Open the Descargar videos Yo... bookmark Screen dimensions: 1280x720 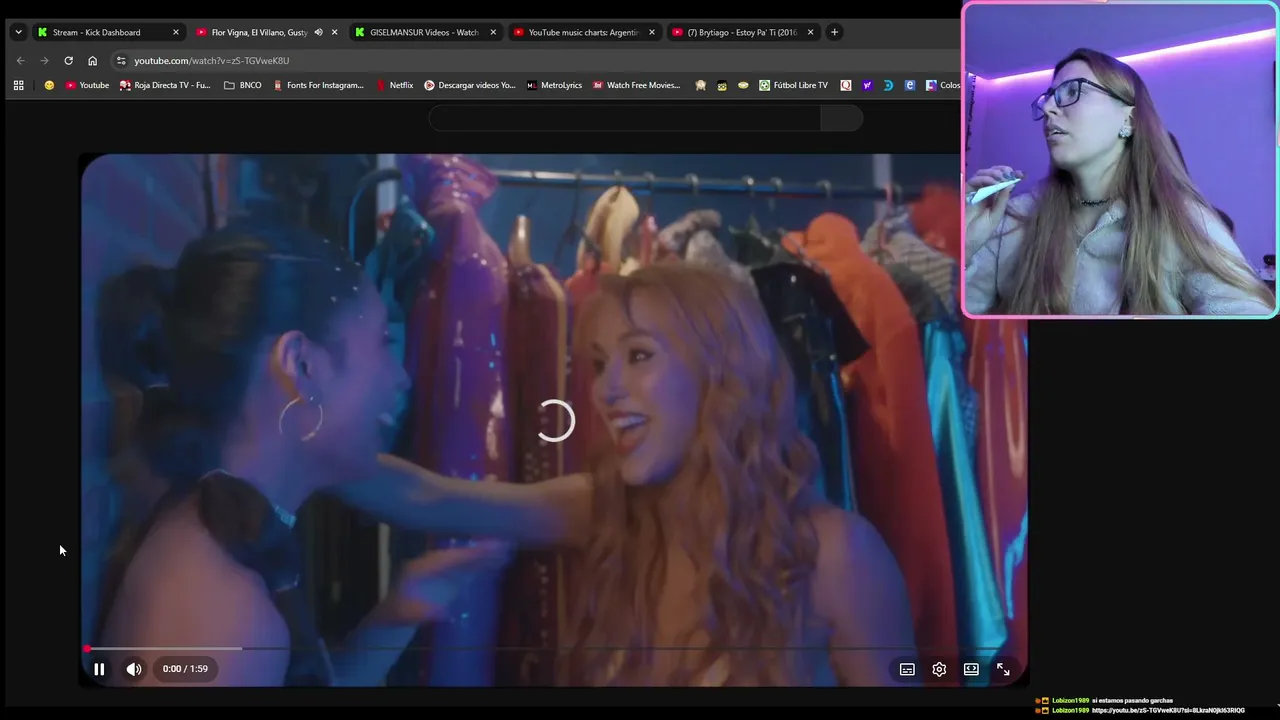(469, 85)
